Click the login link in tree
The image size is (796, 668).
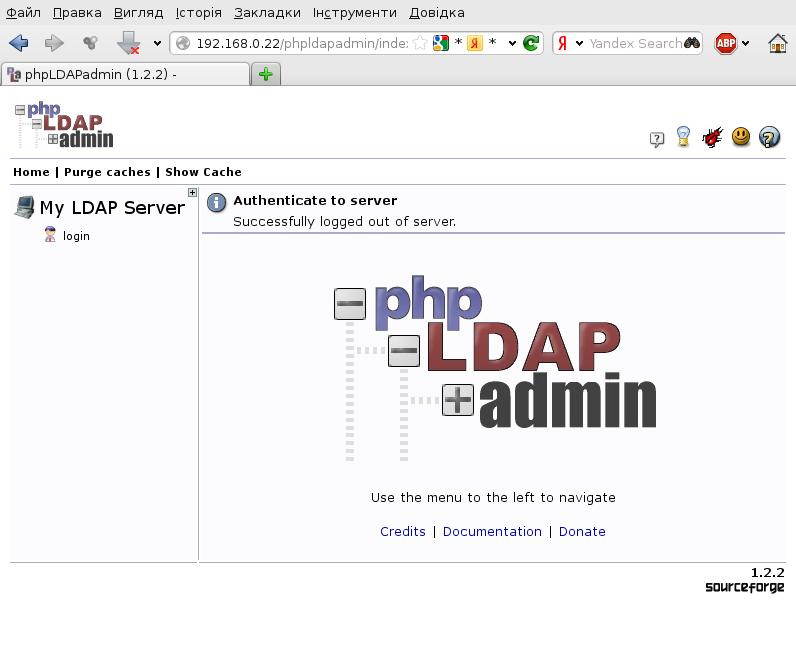coord(76,236)
